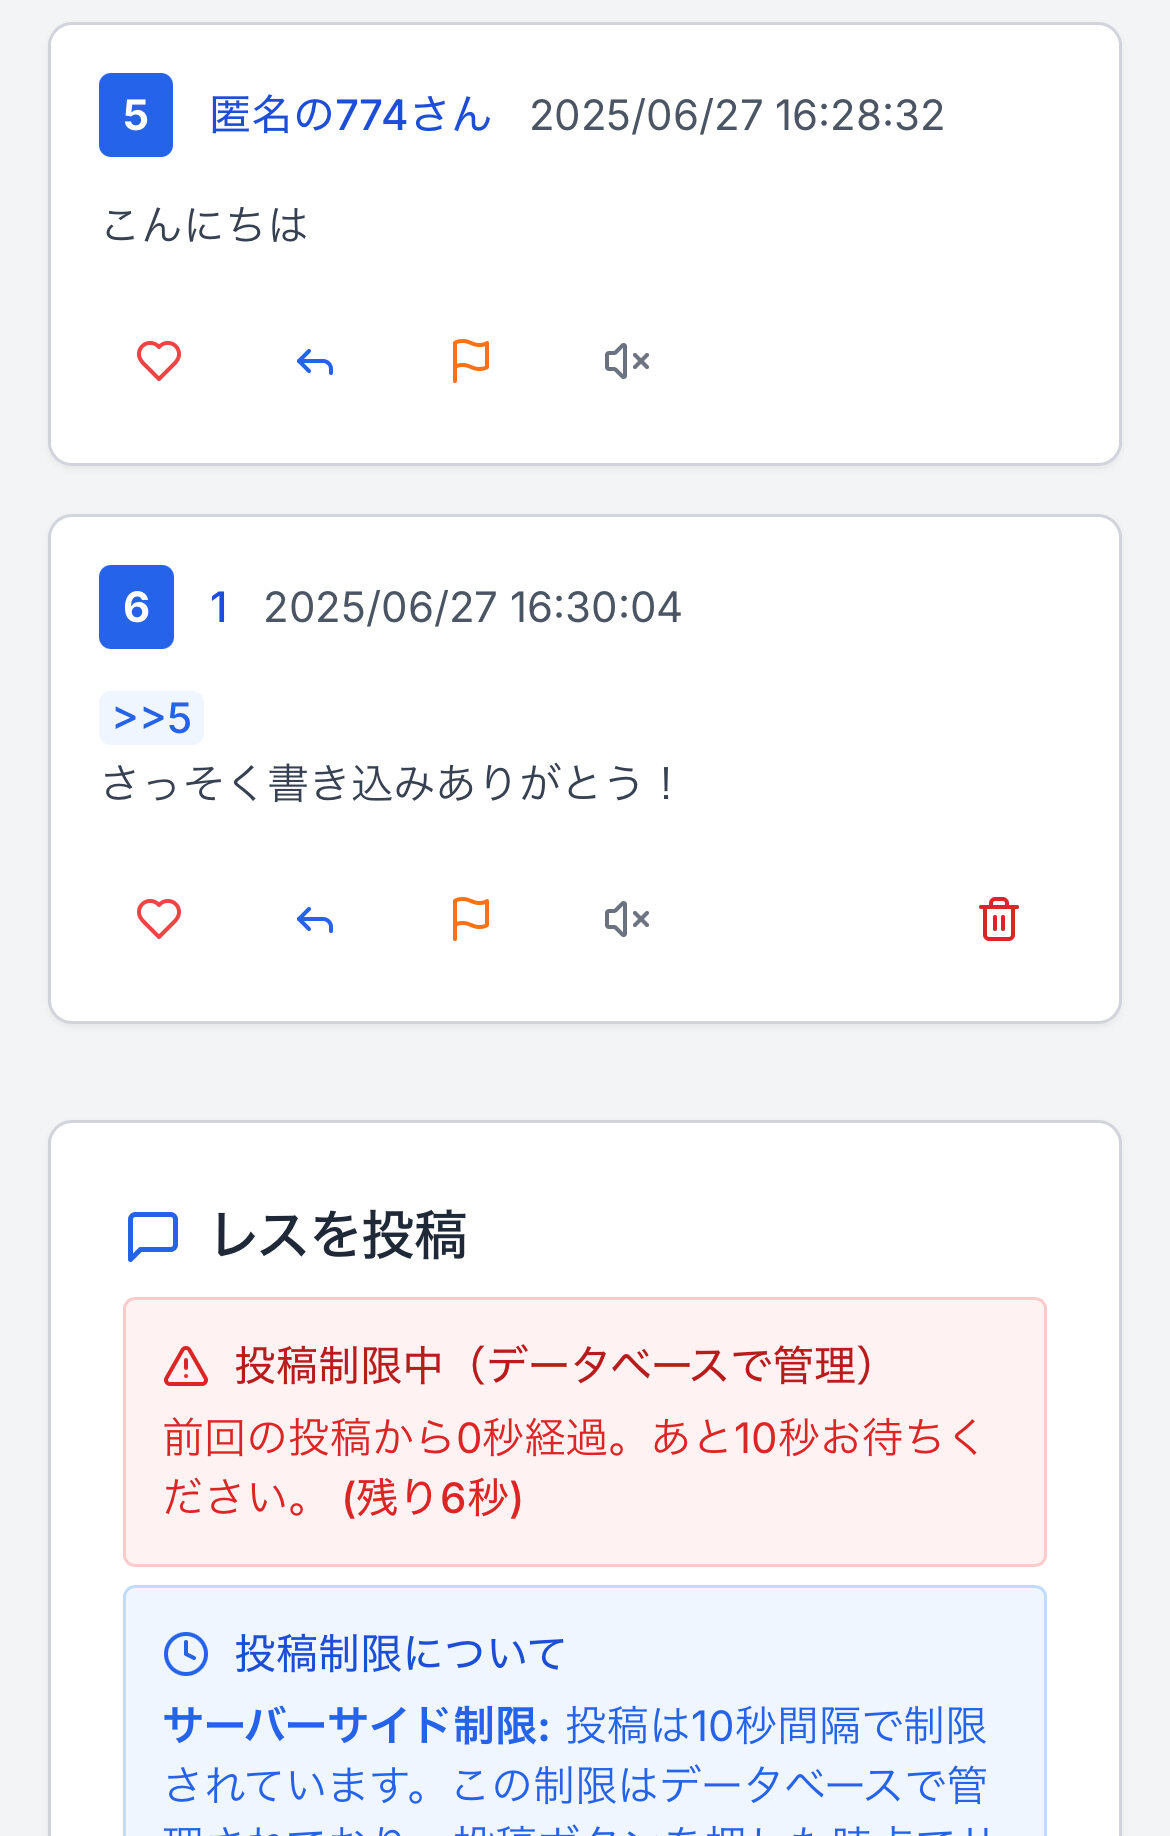The image size is (1170, 1836).
Task: Click the blue number 5 post badge
Action: [136, 115]
